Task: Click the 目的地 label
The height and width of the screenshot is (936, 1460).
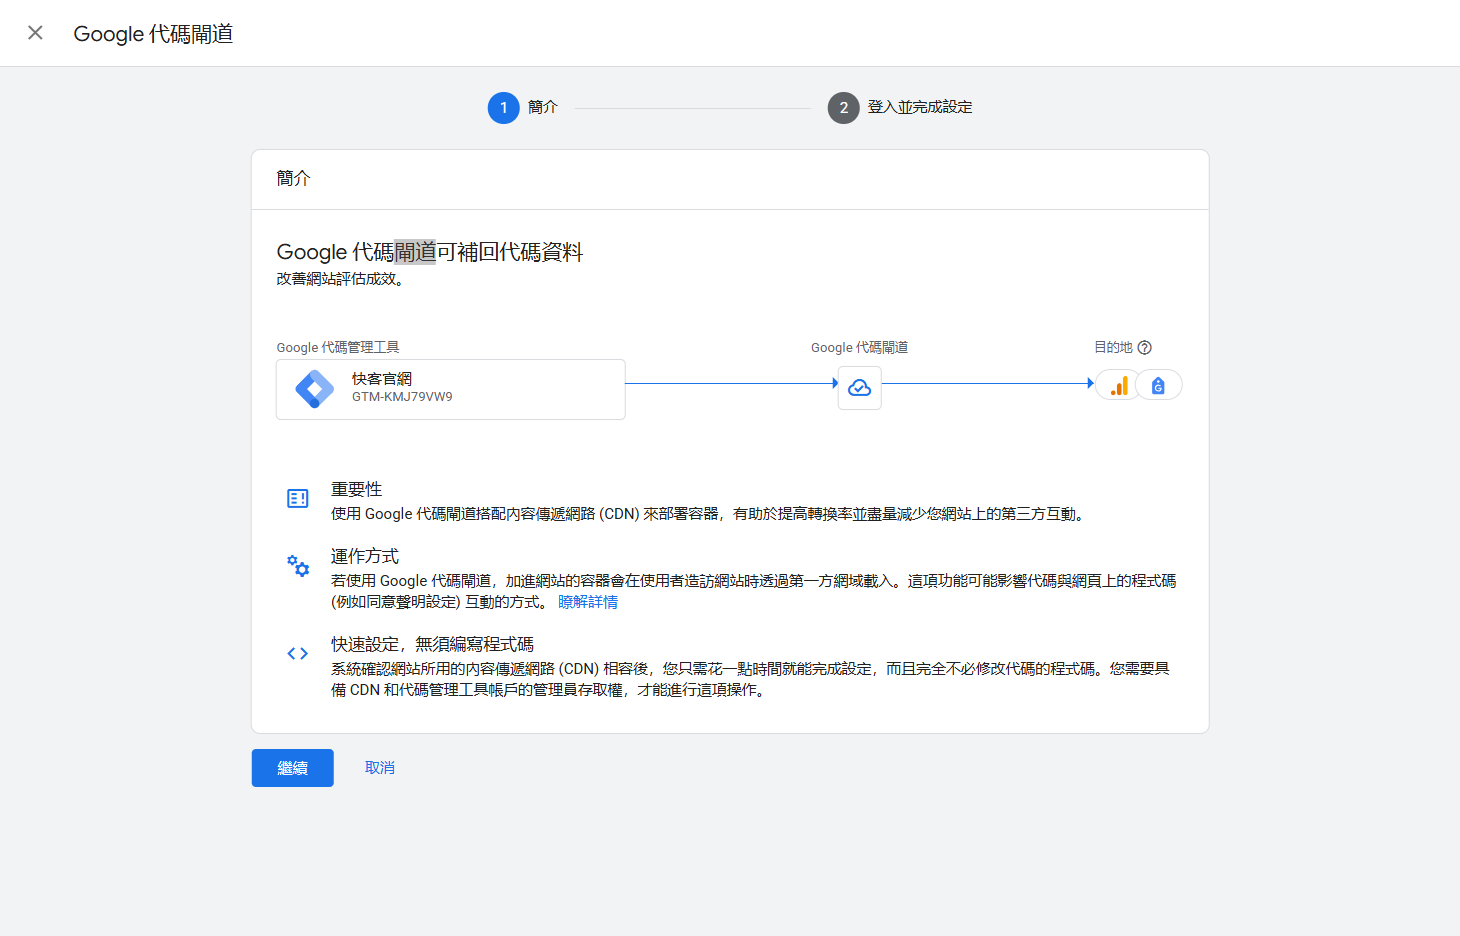Action: click(1113, 348)
